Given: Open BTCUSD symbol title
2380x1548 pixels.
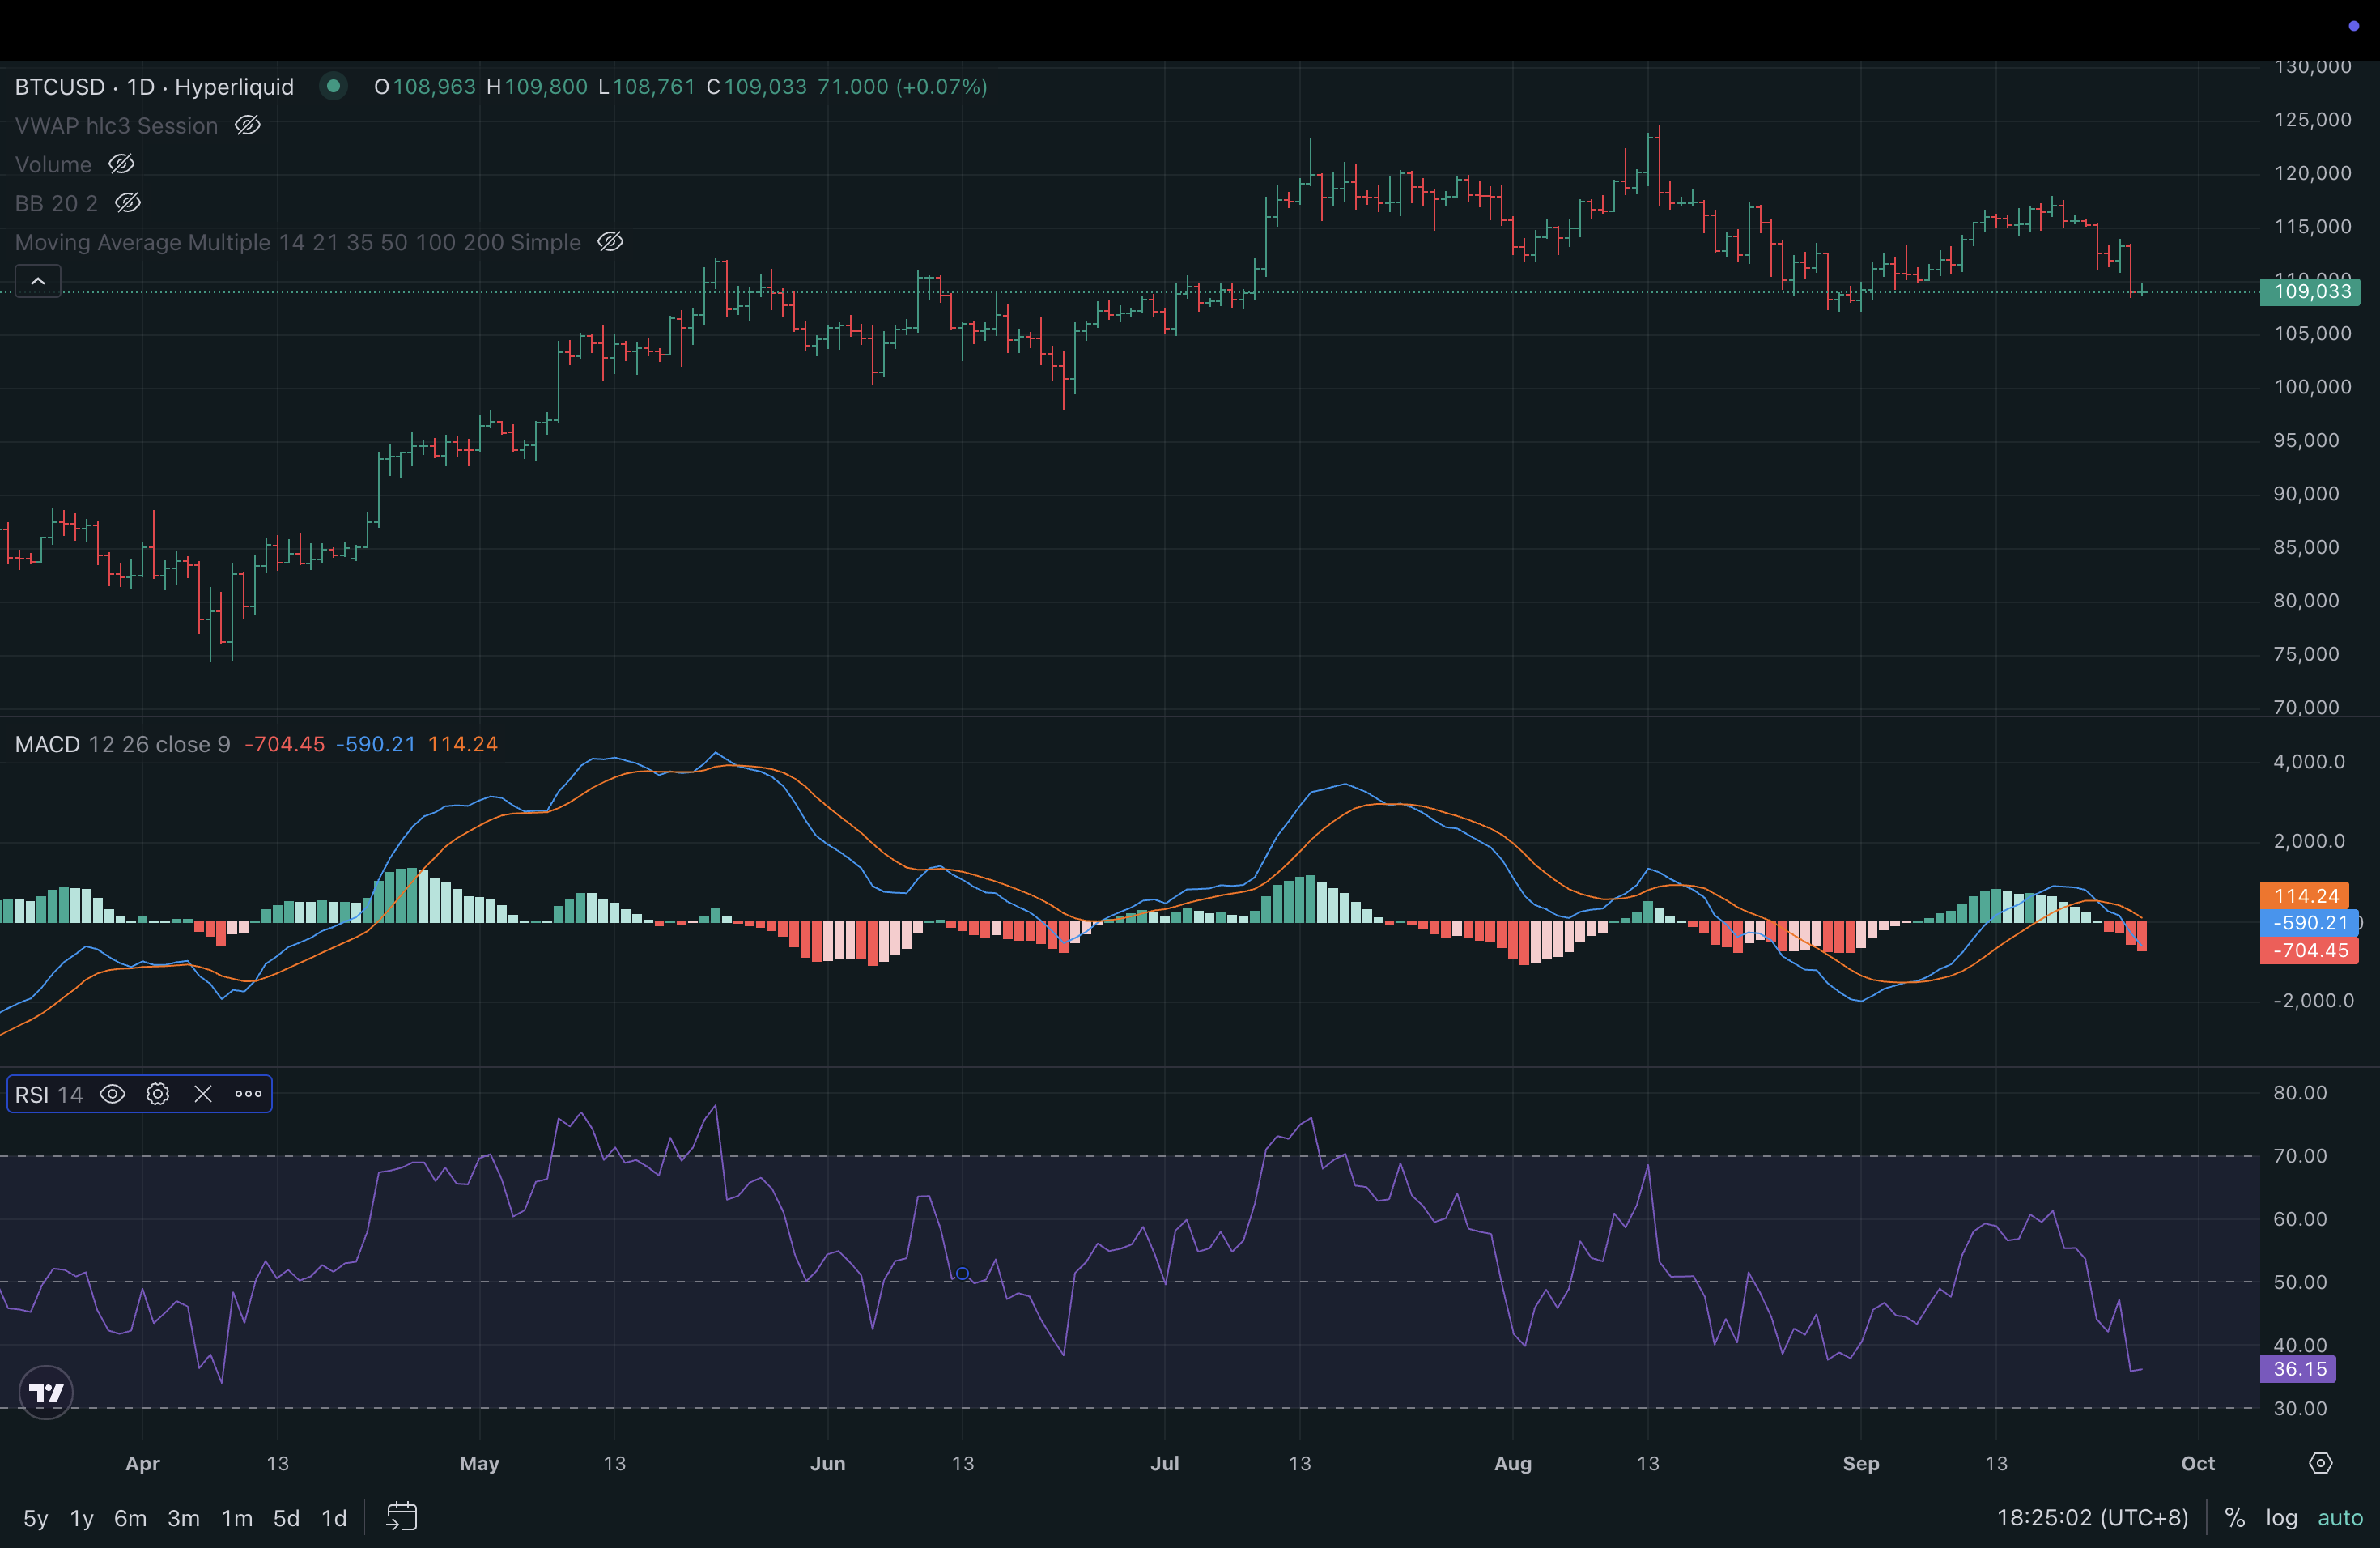Looking at the screenshot, I should coord(60,87).
